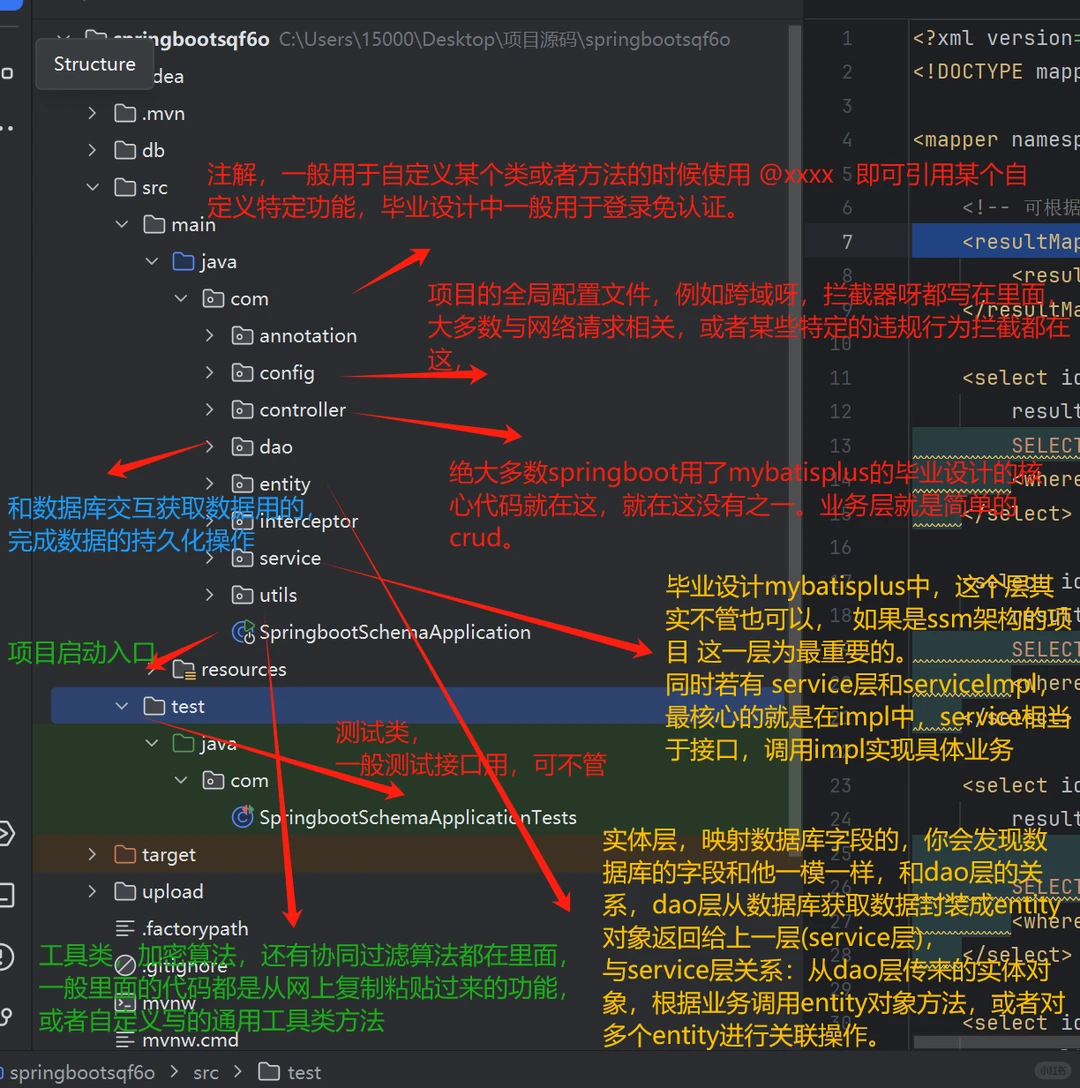Select line number 7 in the editor gutter
This screenshot has width=1080, height=1088.
click(846, 240)
